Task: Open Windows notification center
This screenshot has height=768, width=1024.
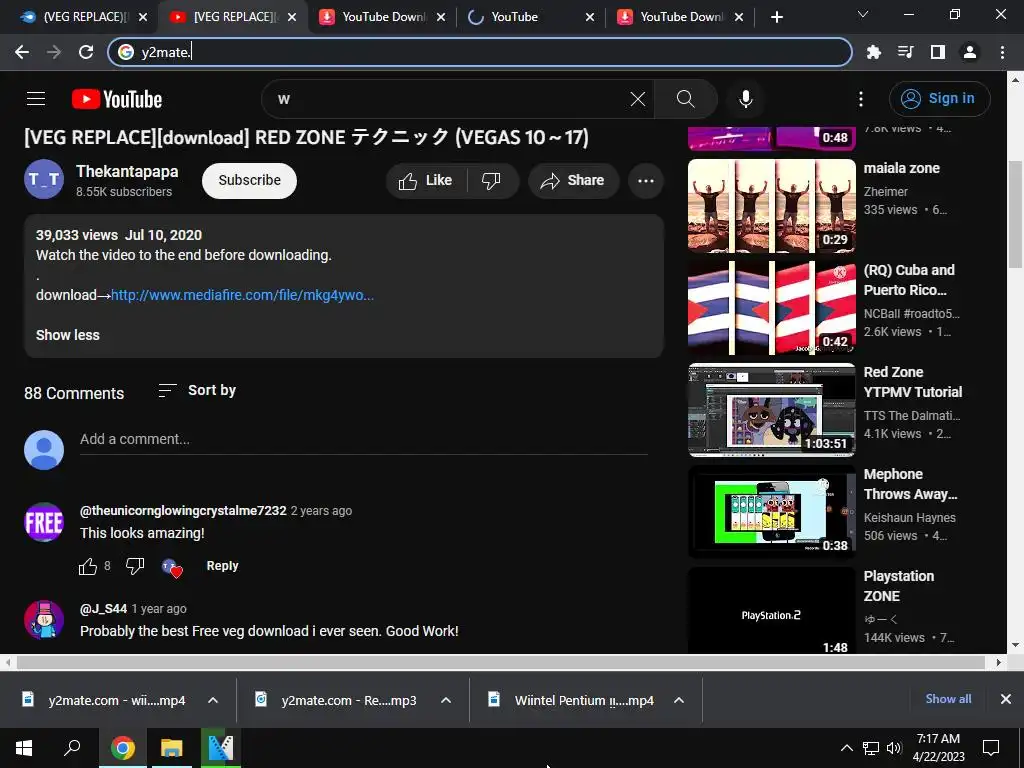Action: point(991,748)
